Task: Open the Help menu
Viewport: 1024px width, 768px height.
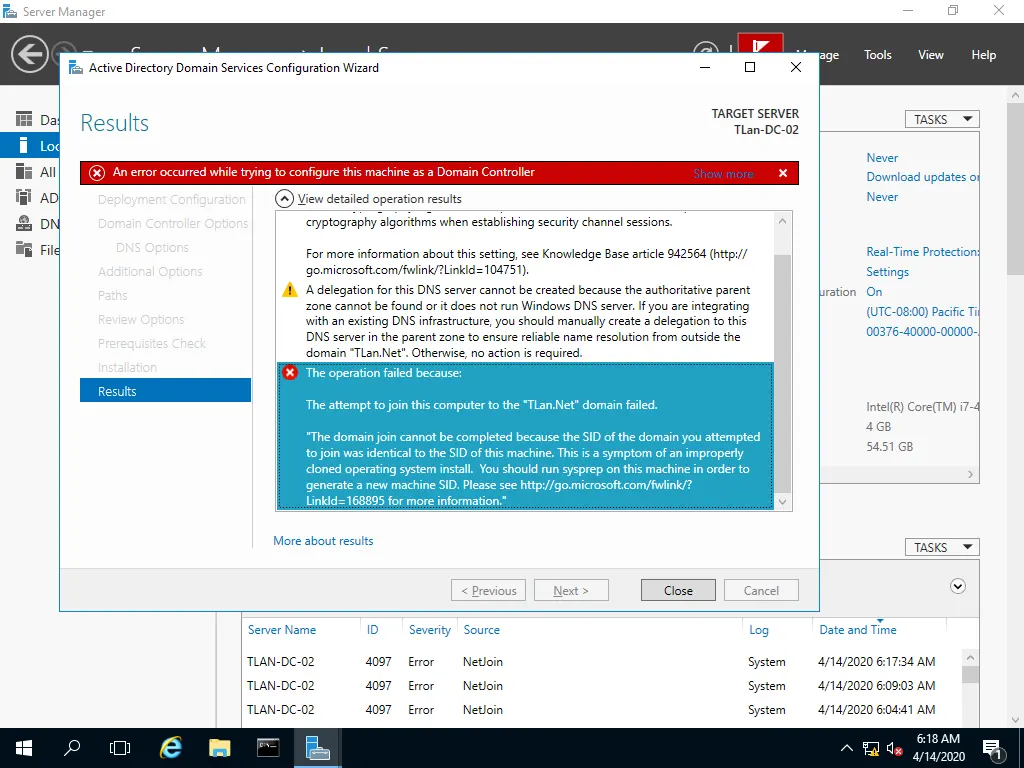Action: click(984, 55)
